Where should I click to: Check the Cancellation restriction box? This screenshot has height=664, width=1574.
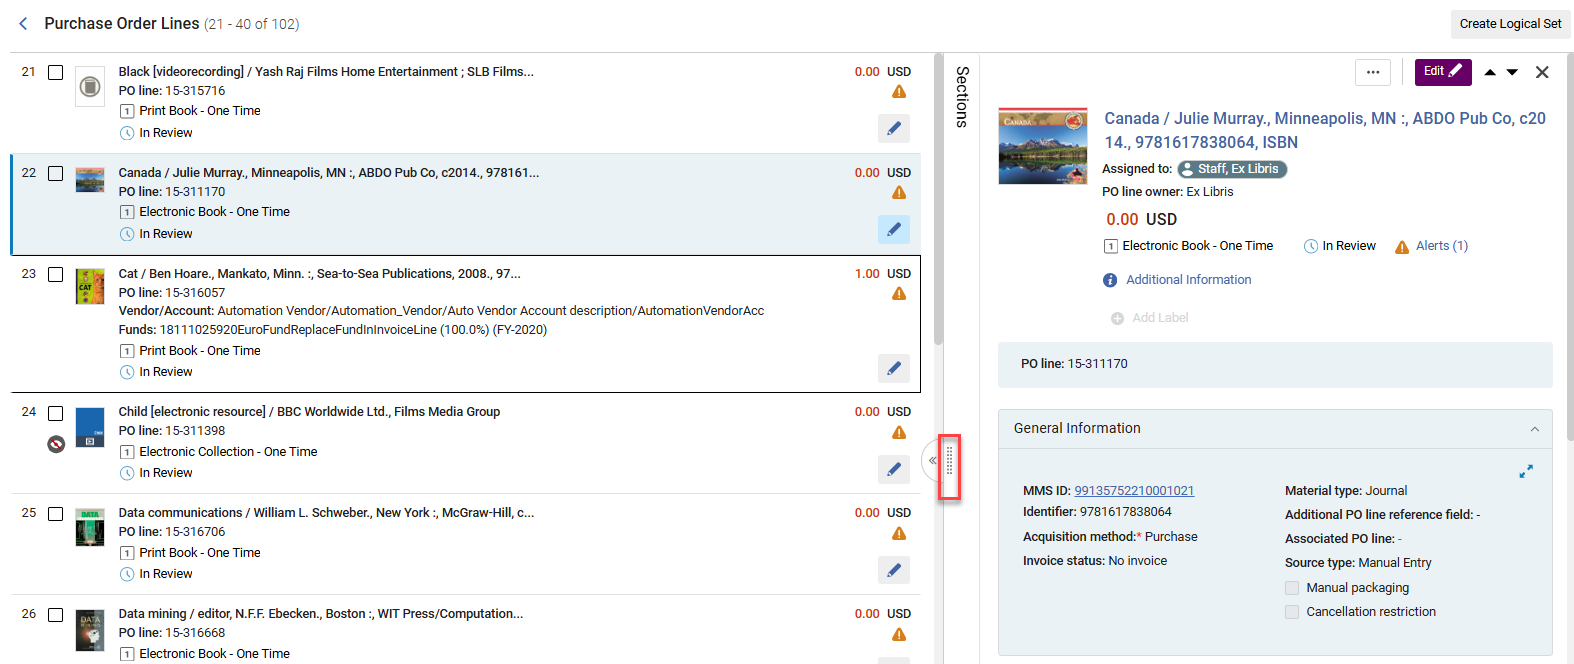(x=1292, y=612)
